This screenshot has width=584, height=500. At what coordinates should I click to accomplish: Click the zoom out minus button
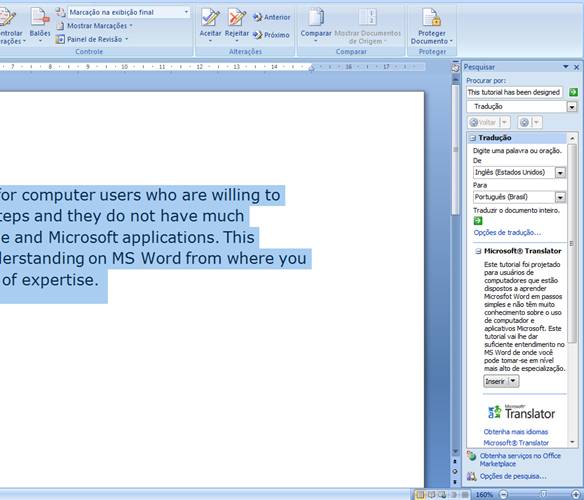click(504, 494)
